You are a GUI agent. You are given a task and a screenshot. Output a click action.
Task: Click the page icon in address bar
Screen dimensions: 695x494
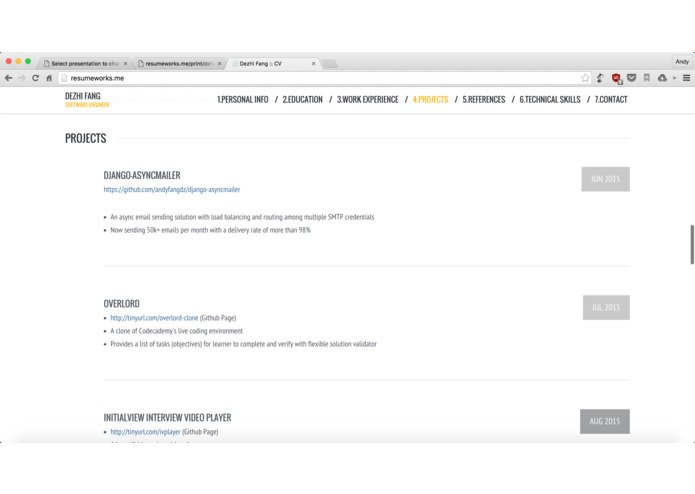click(64, 78)
